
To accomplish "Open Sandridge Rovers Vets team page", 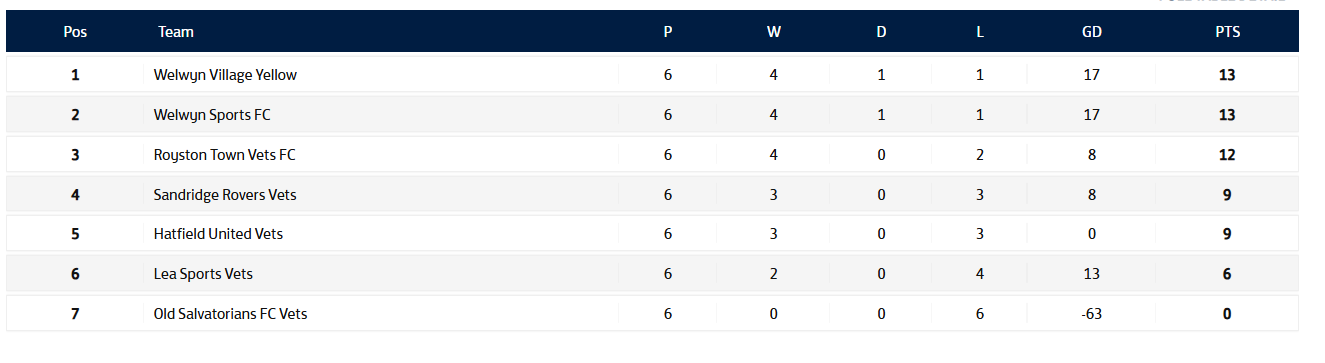I will (225, 195).
